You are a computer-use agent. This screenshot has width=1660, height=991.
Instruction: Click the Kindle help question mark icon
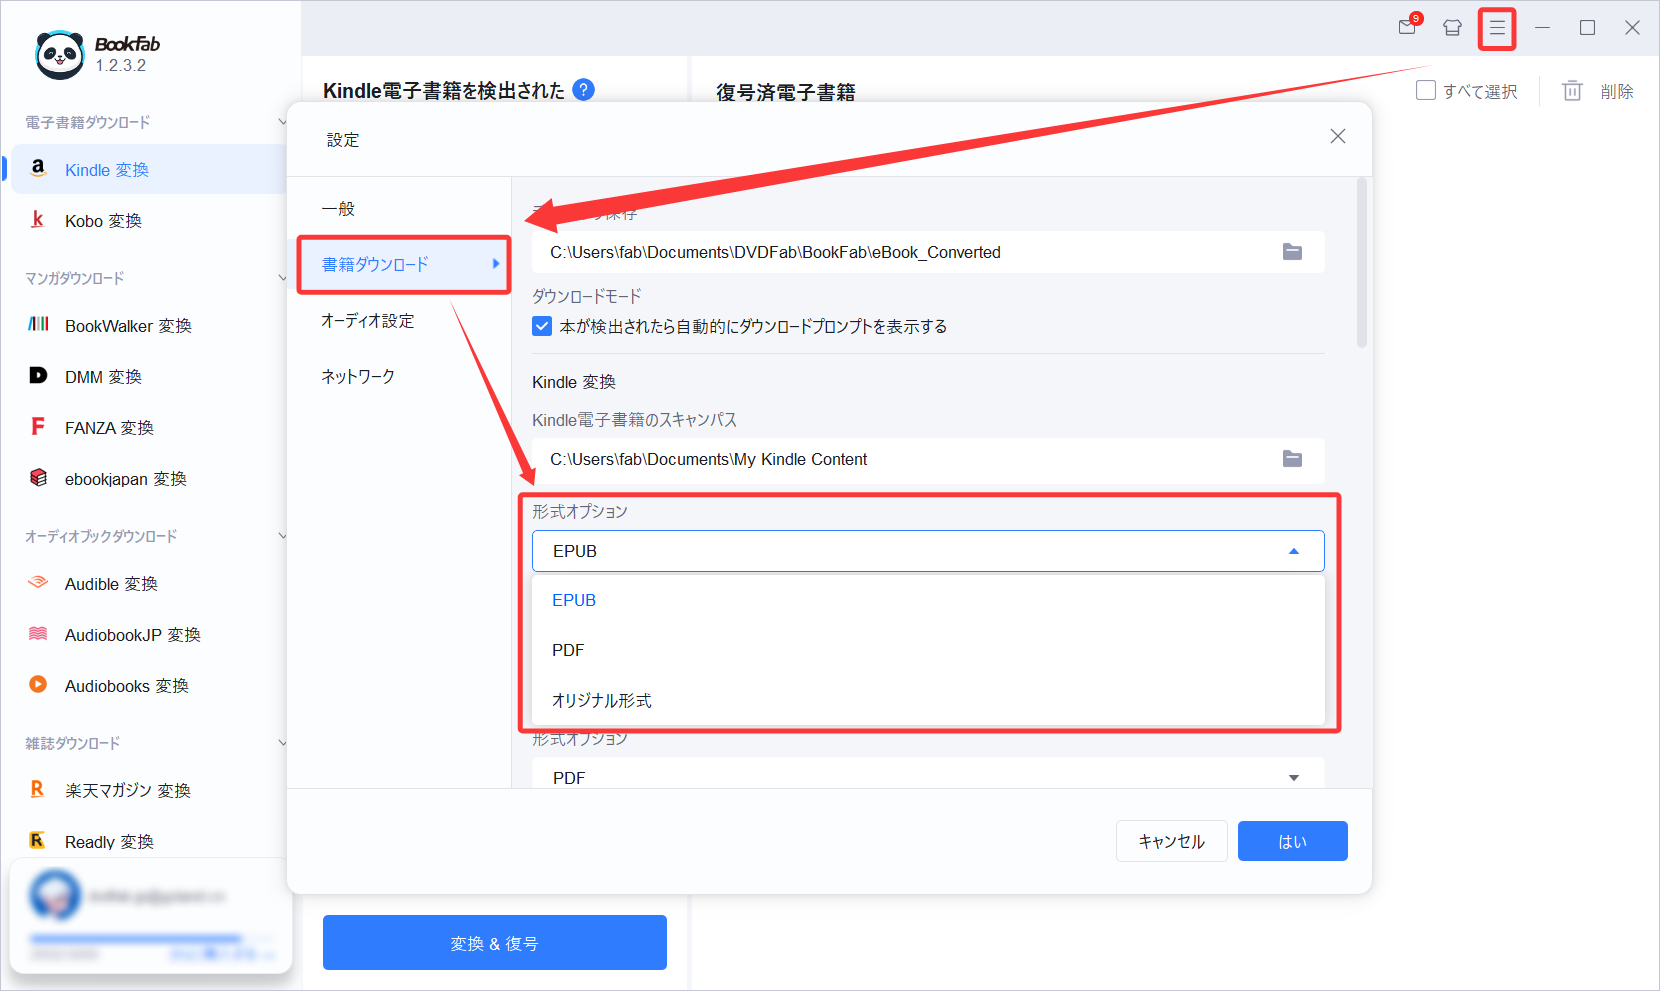tap(584, 90)
